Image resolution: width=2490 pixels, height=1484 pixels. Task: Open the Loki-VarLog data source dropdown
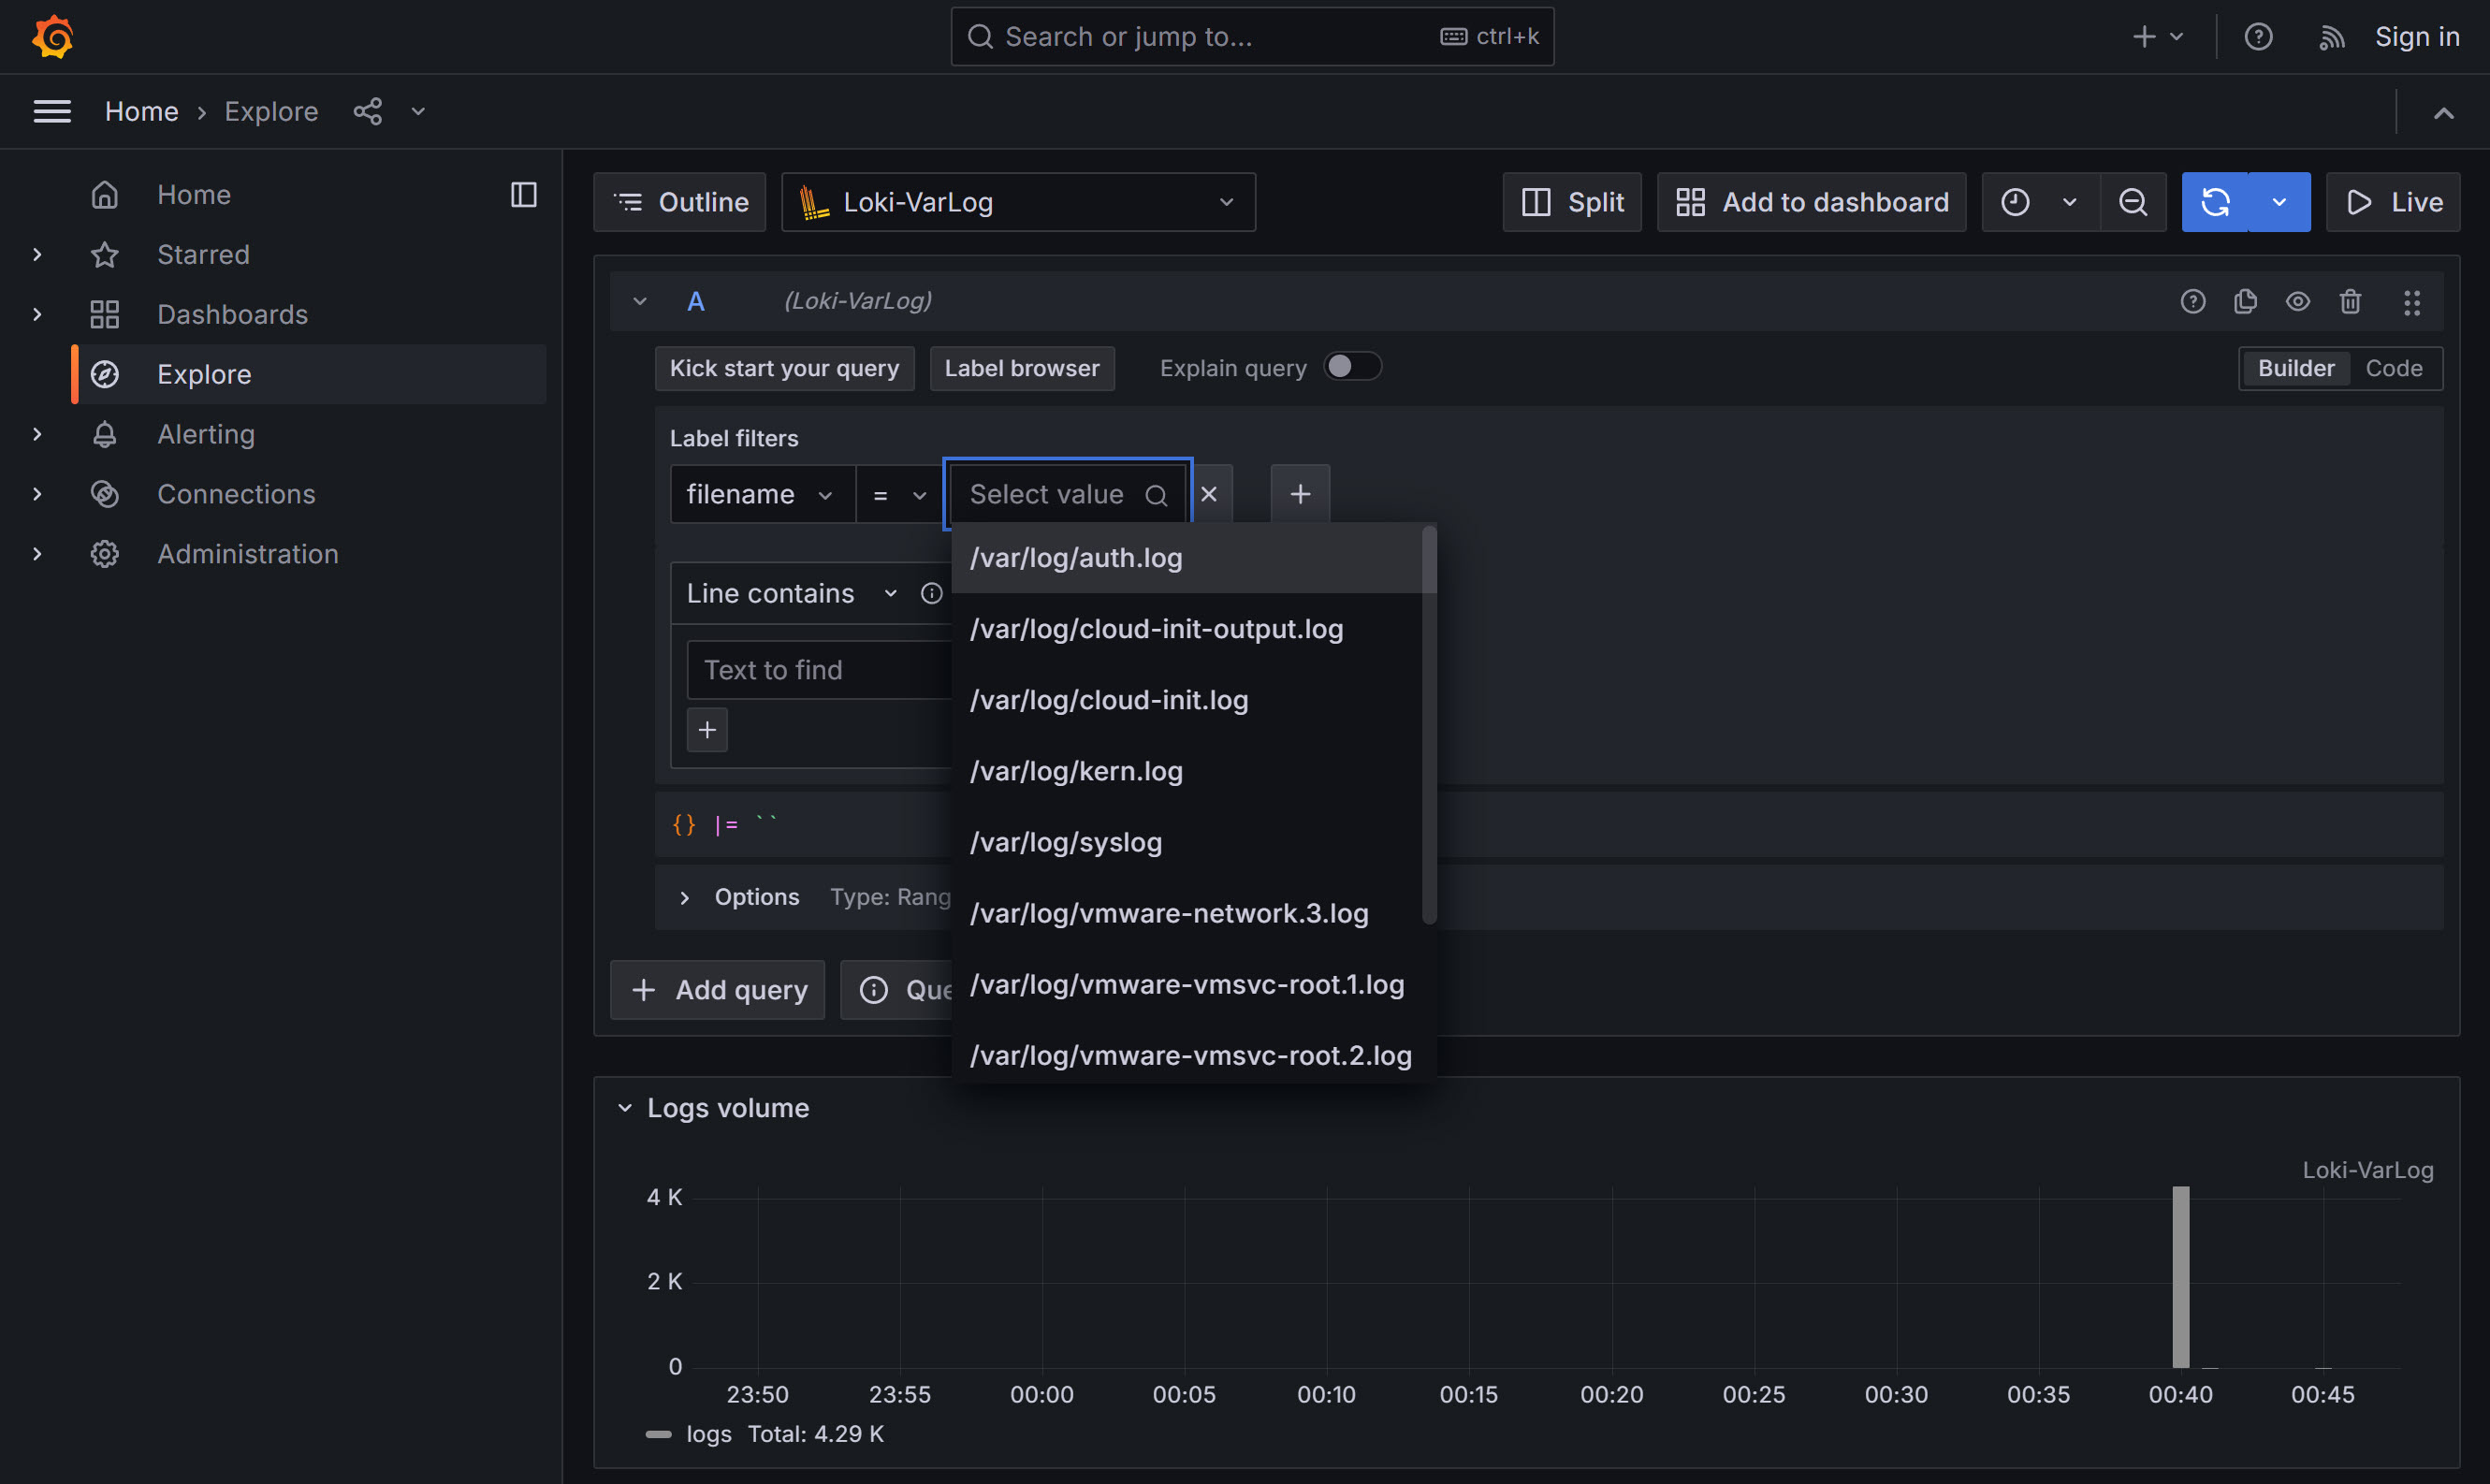click(1017, 201)
